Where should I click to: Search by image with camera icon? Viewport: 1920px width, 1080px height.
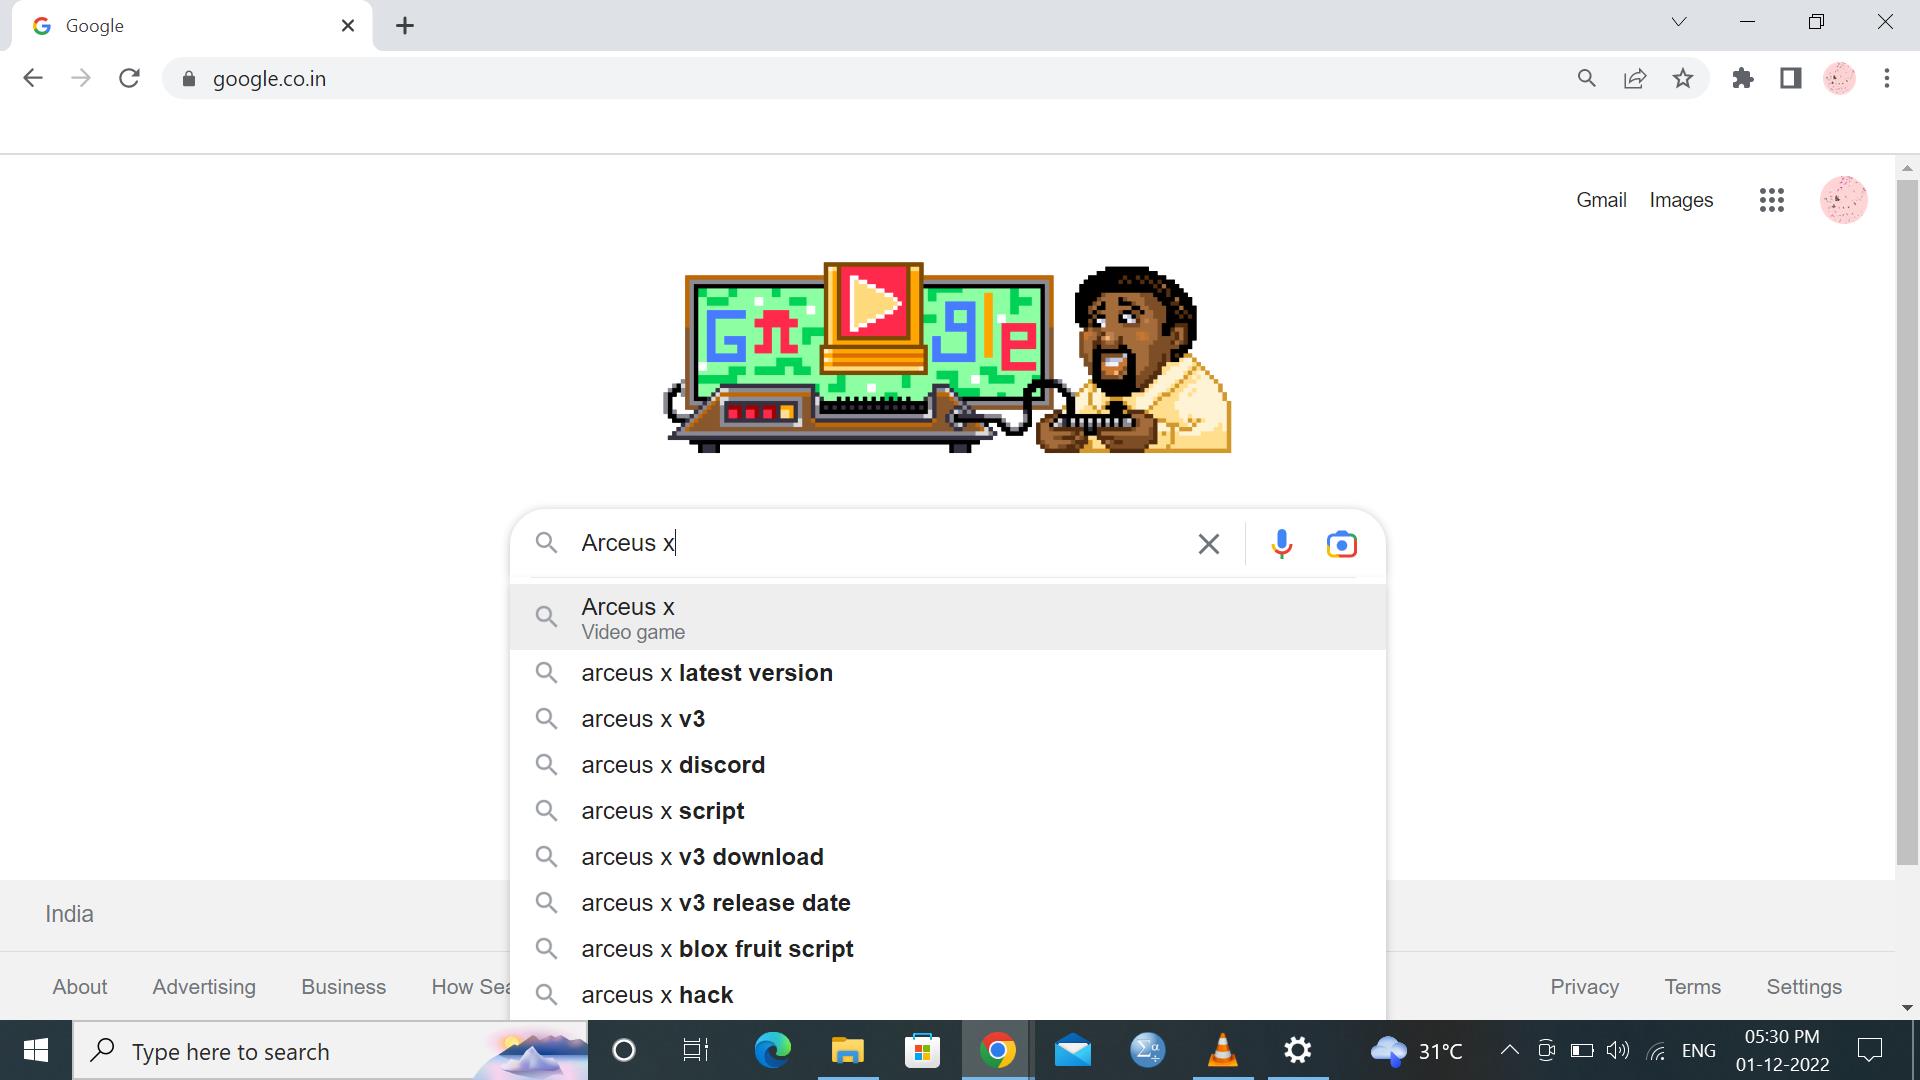pyautogui.click(x=1342, y=544)
